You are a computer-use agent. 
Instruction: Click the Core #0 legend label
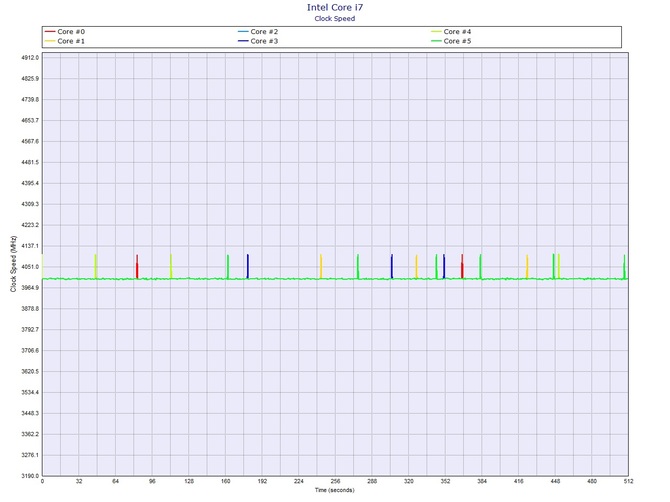[71, 32]
